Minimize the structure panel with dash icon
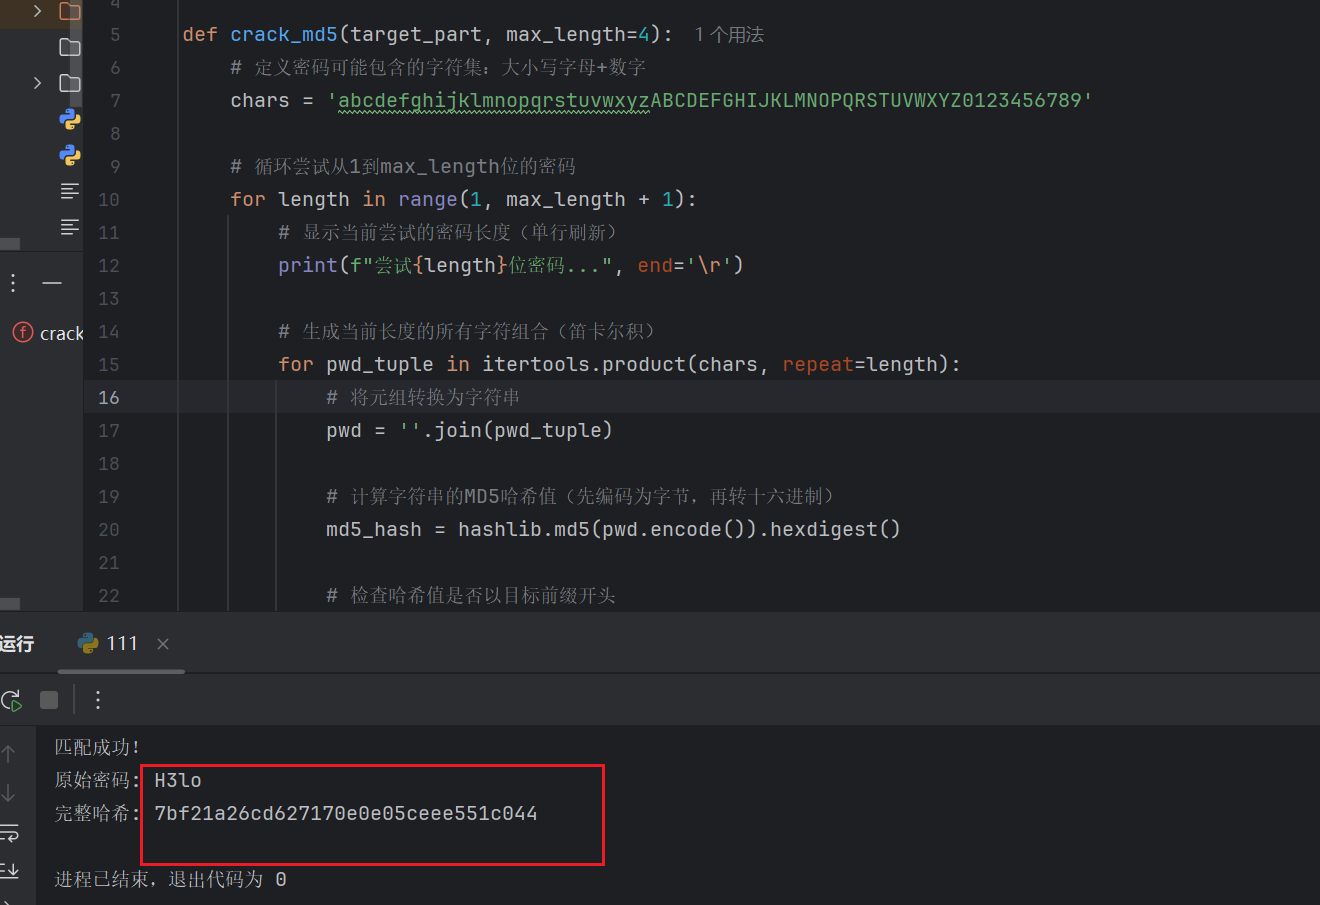The width and height of the screenshot is (1320, 905). [x=52, y=283]
